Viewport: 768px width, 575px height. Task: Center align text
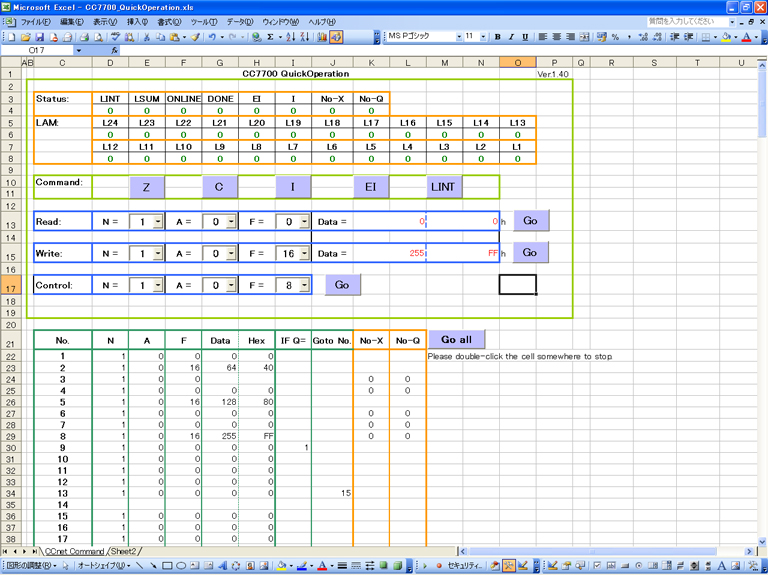click(556, 37)
